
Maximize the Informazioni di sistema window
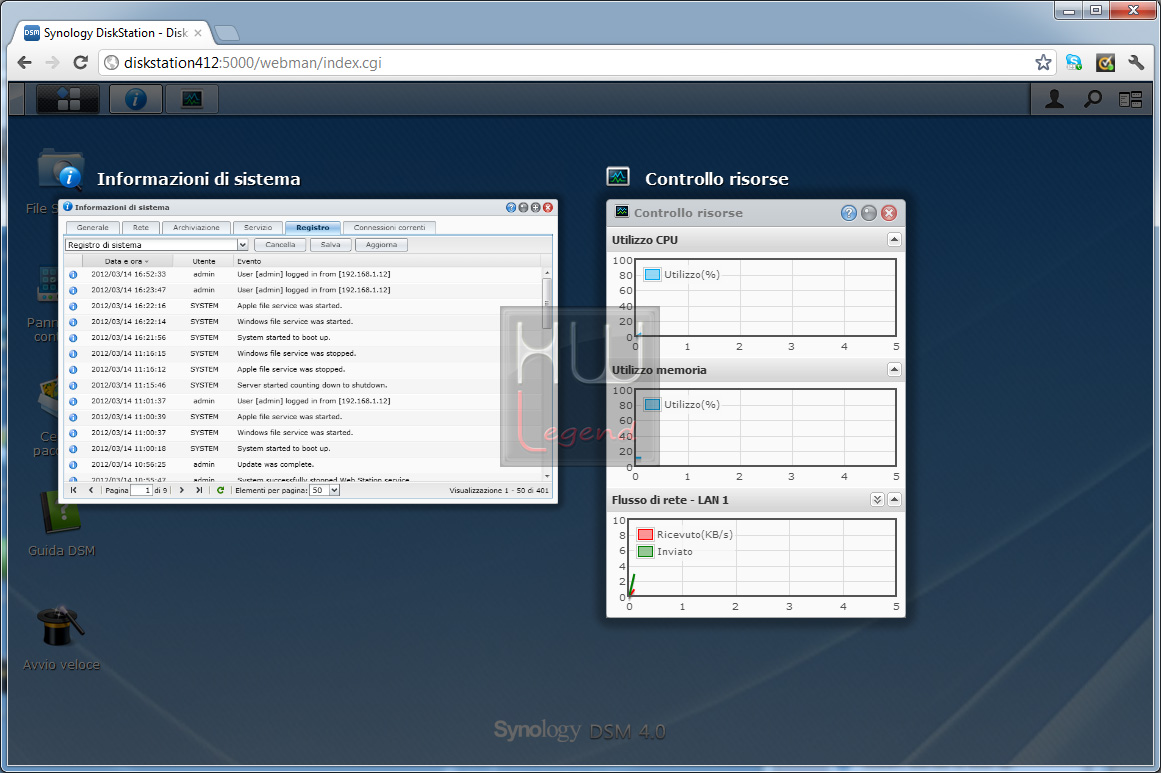pos(535,207)
